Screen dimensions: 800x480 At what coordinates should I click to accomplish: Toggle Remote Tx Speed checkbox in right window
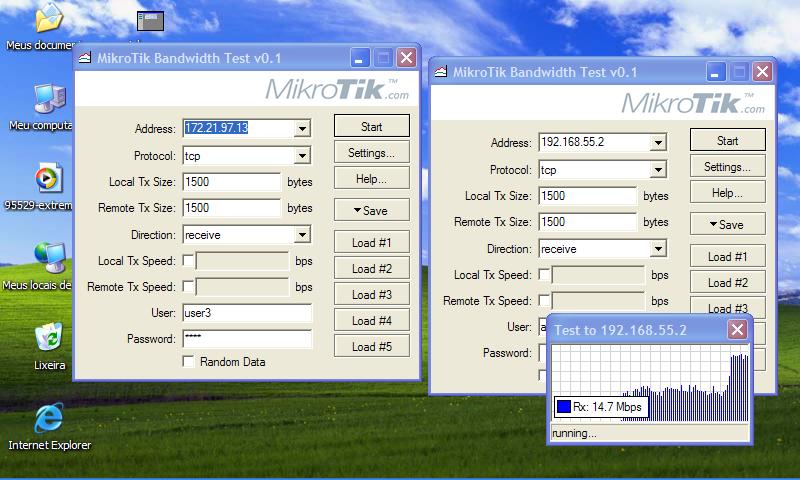click(544, 301)
